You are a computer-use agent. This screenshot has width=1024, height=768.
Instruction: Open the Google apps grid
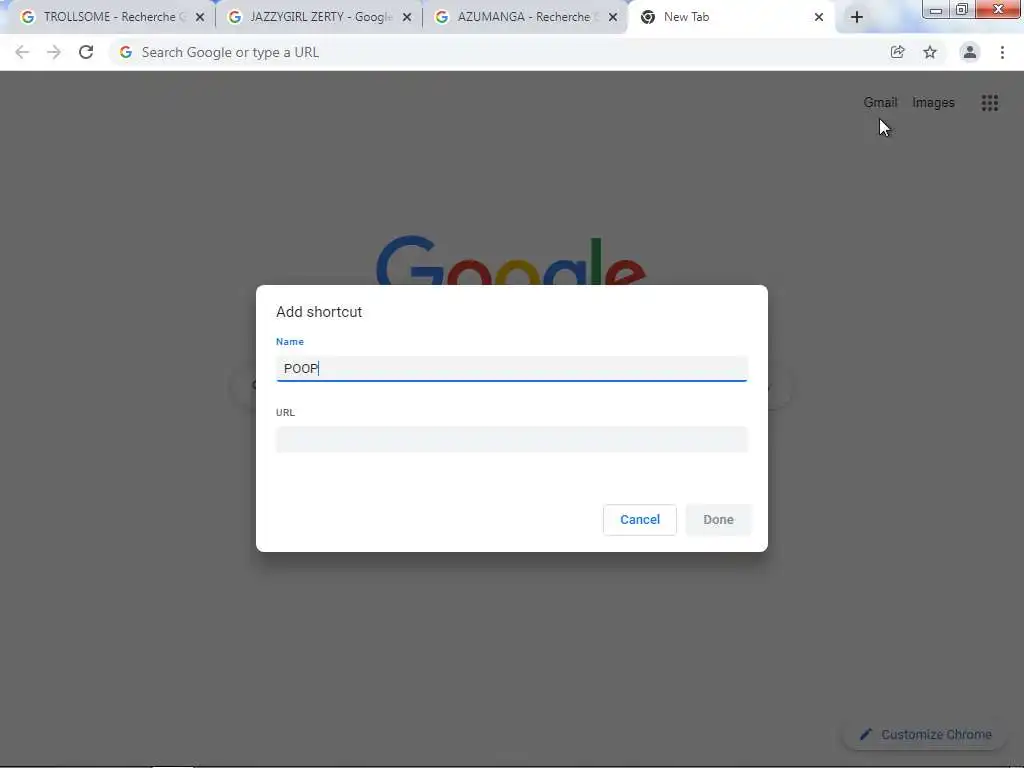[x=989, y=103]
